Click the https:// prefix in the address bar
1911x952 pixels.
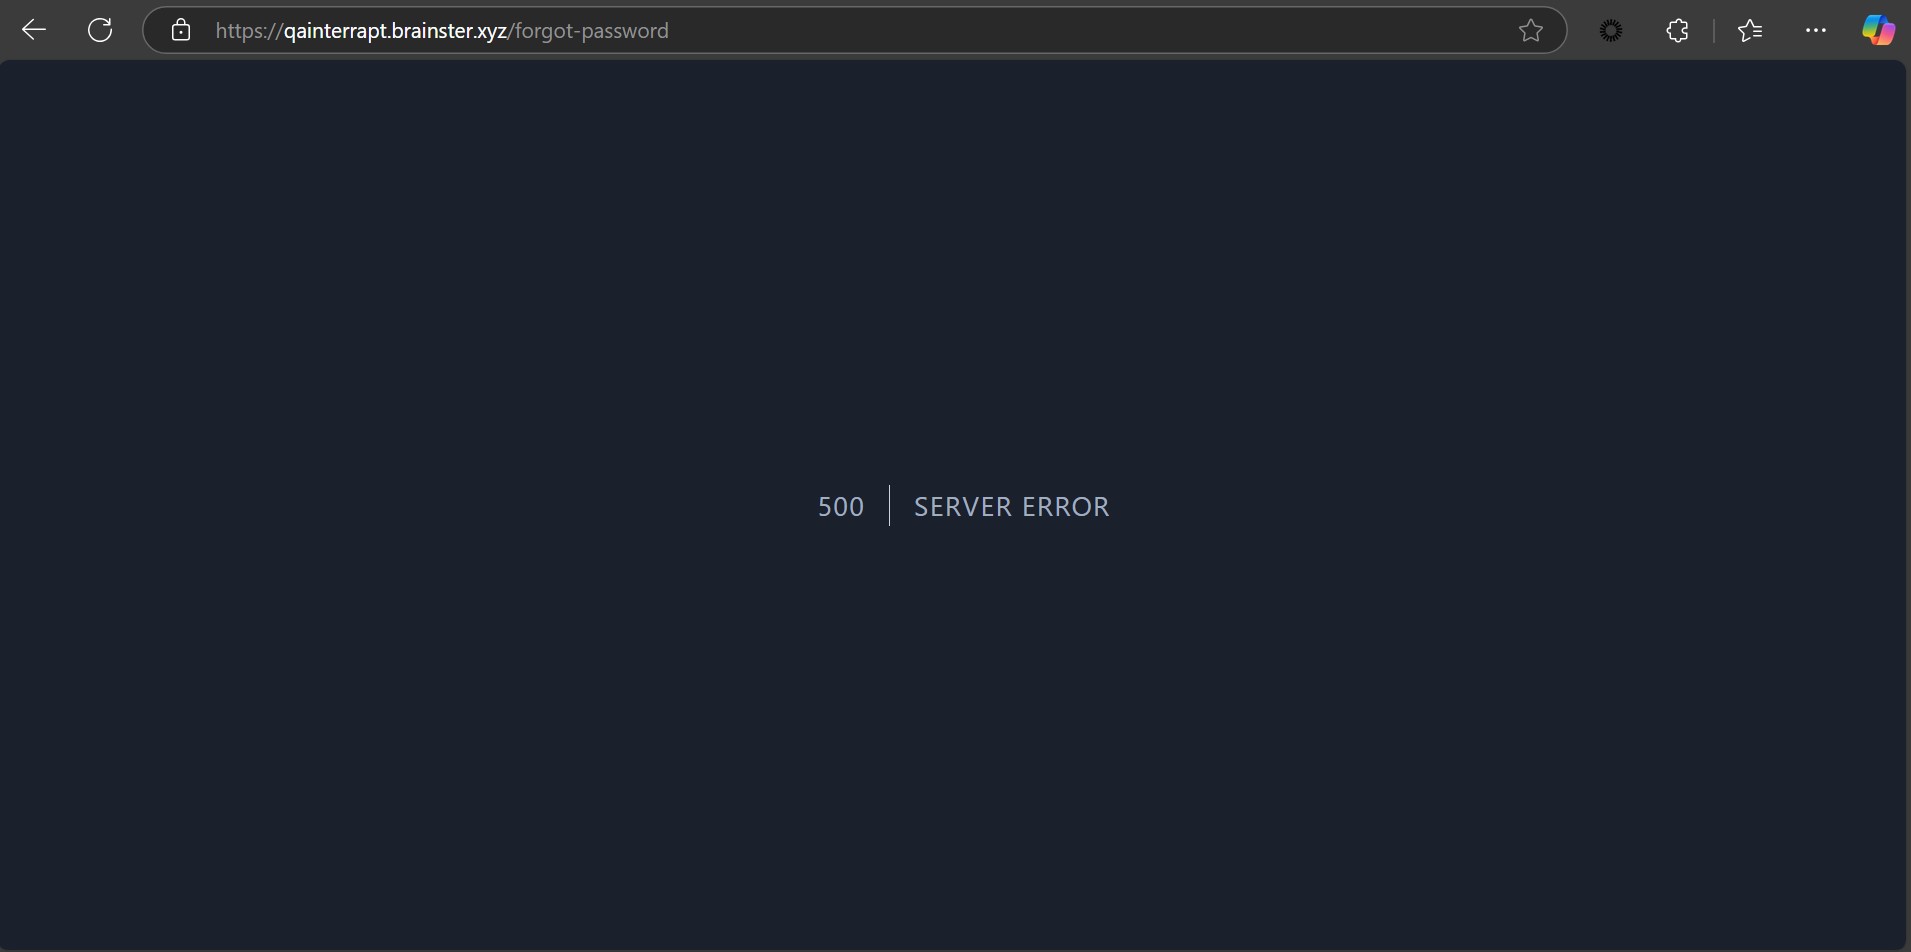[x=248, y=31]
